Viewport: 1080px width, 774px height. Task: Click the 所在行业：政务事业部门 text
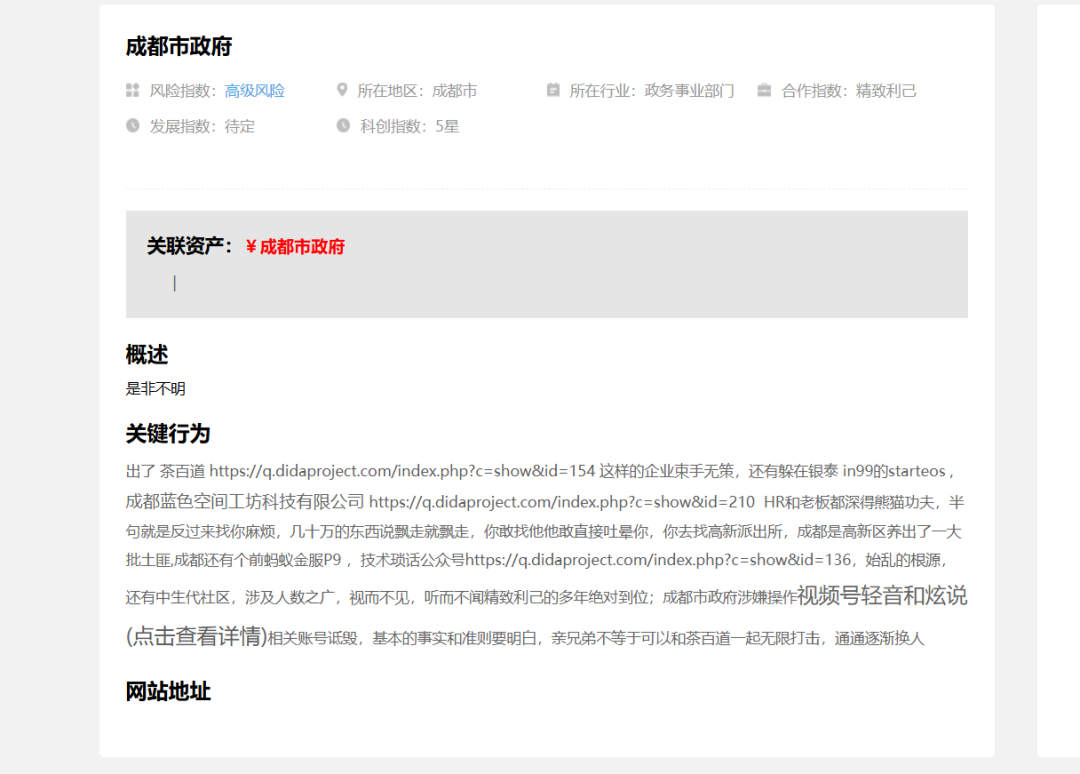click(x=652, y=91)
